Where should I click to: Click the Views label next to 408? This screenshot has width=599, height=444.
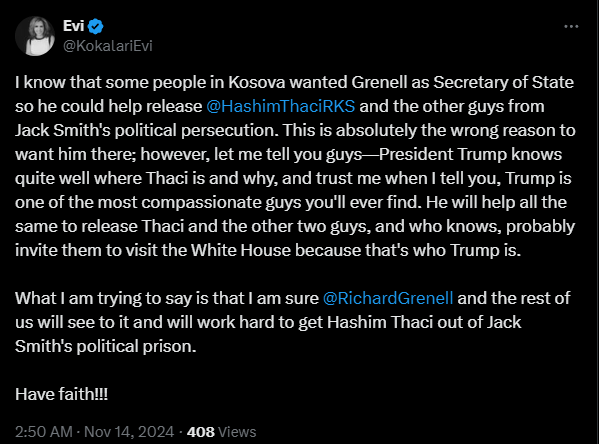(x=237, y=432)
